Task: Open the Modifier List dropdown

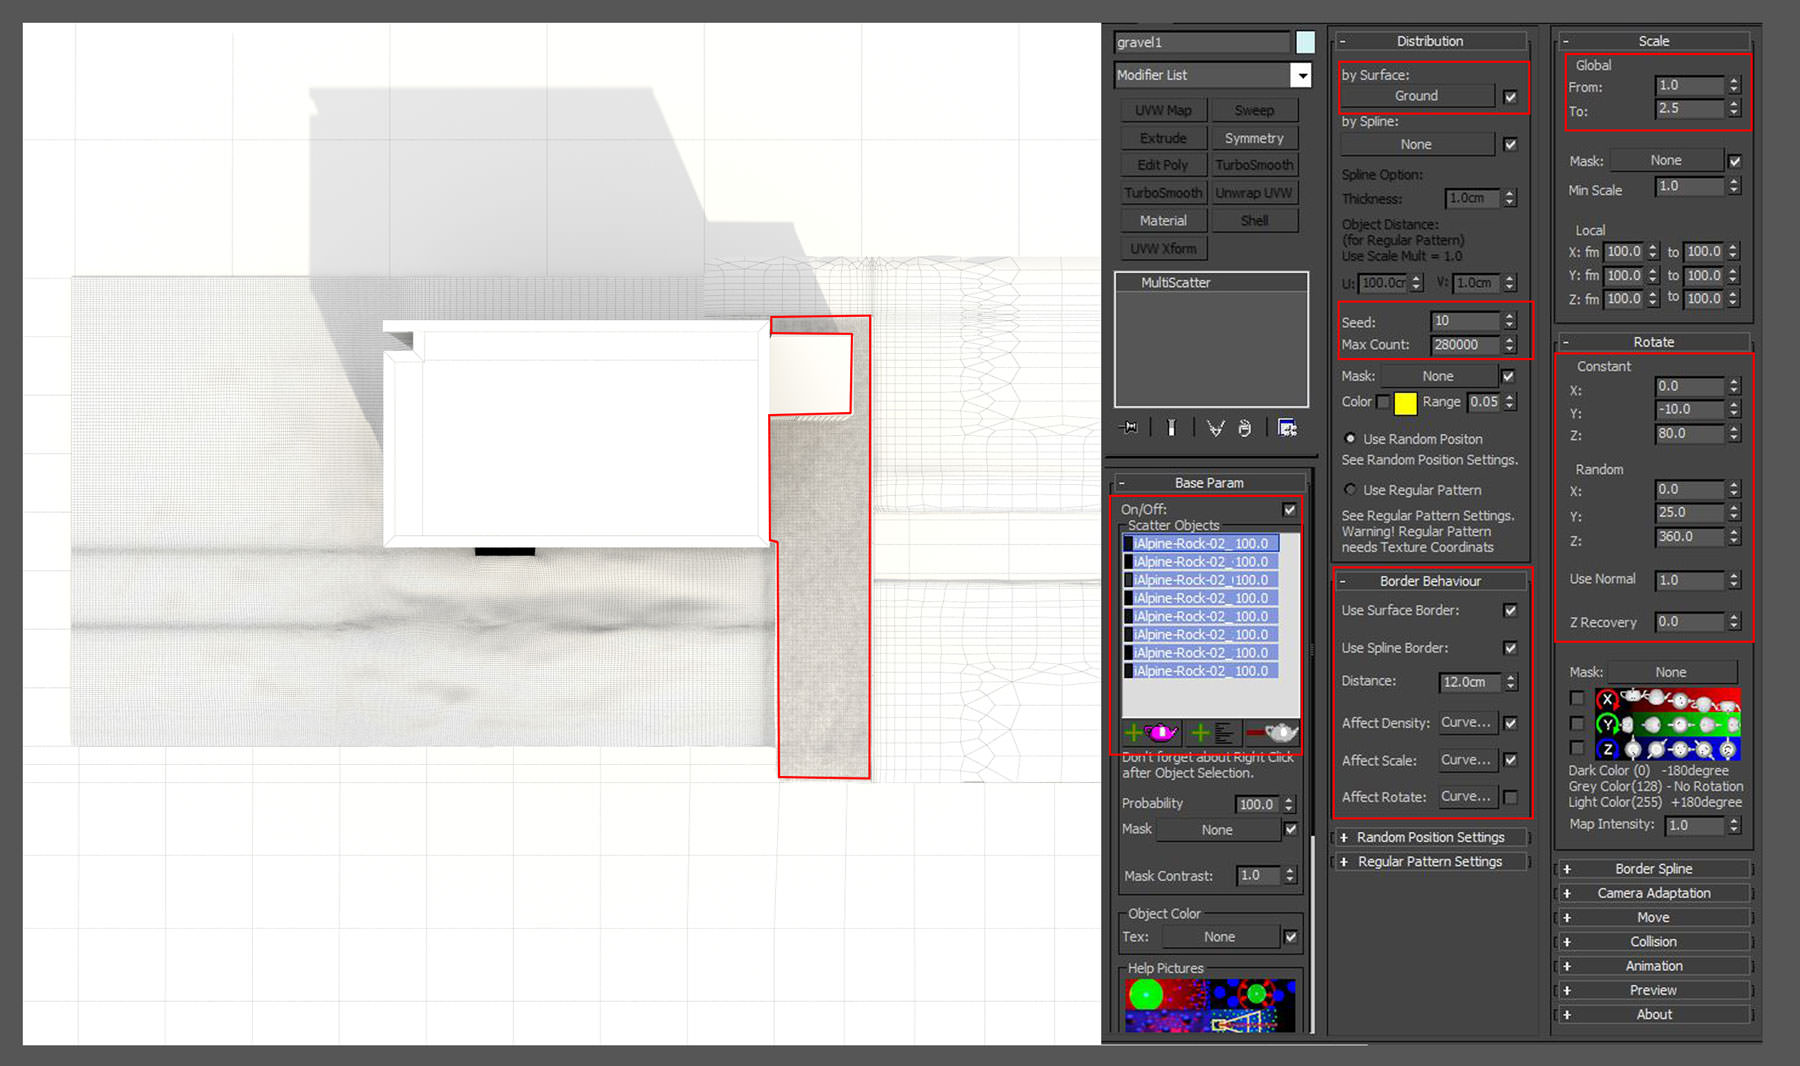Action: pos(1300,75)
